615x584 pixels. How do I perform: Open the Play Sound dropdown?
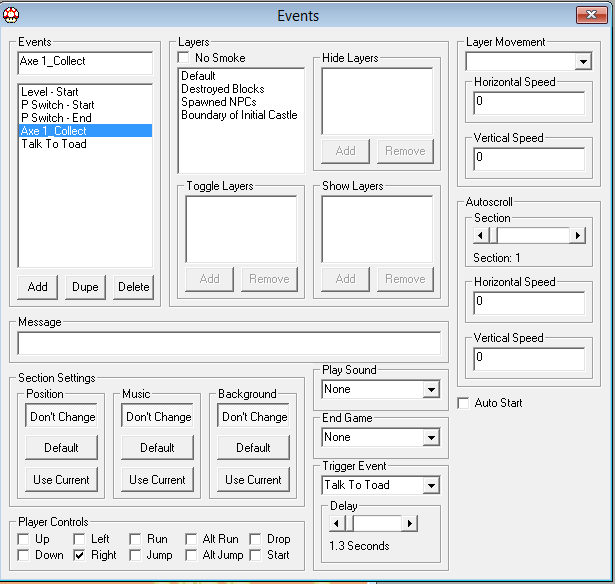point(431,389)
